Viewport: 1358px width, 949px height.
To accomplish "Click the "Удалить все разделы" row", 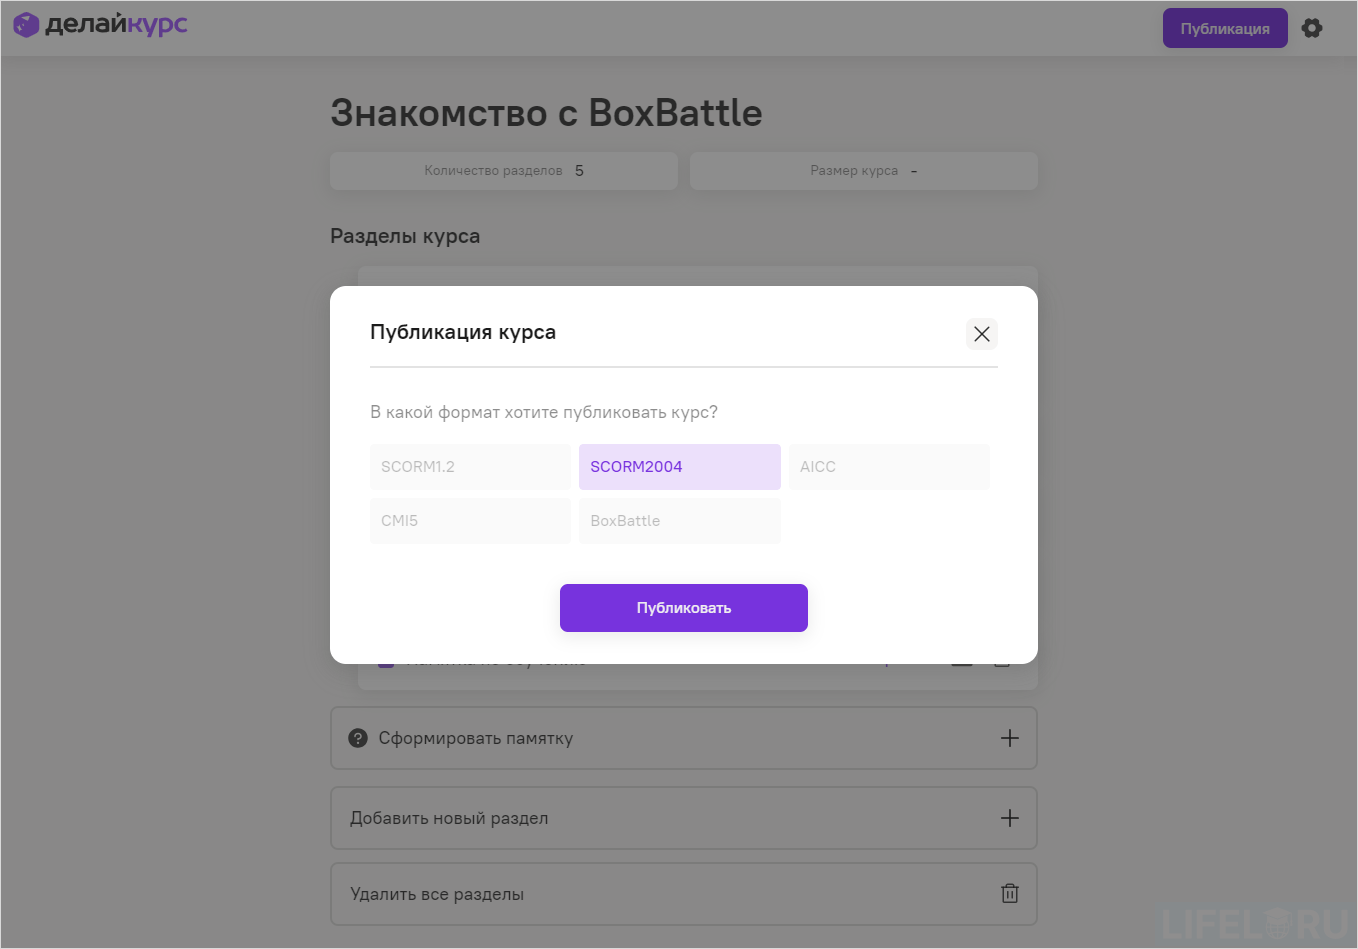I will coord(600,893).
